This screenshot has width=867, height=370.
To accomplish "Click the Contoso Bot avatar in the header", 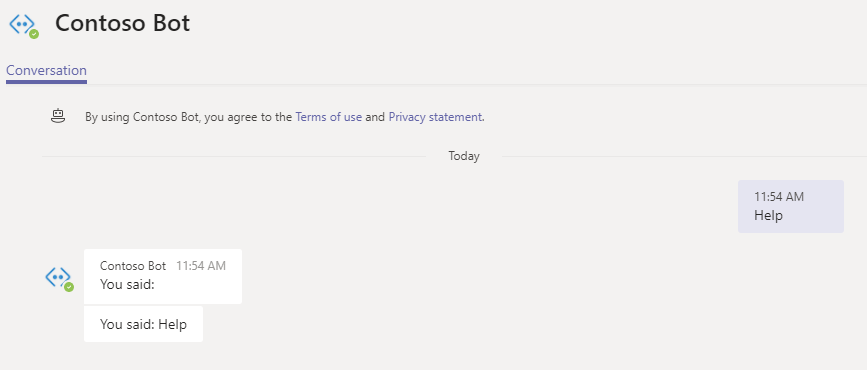I will [24, 24].
